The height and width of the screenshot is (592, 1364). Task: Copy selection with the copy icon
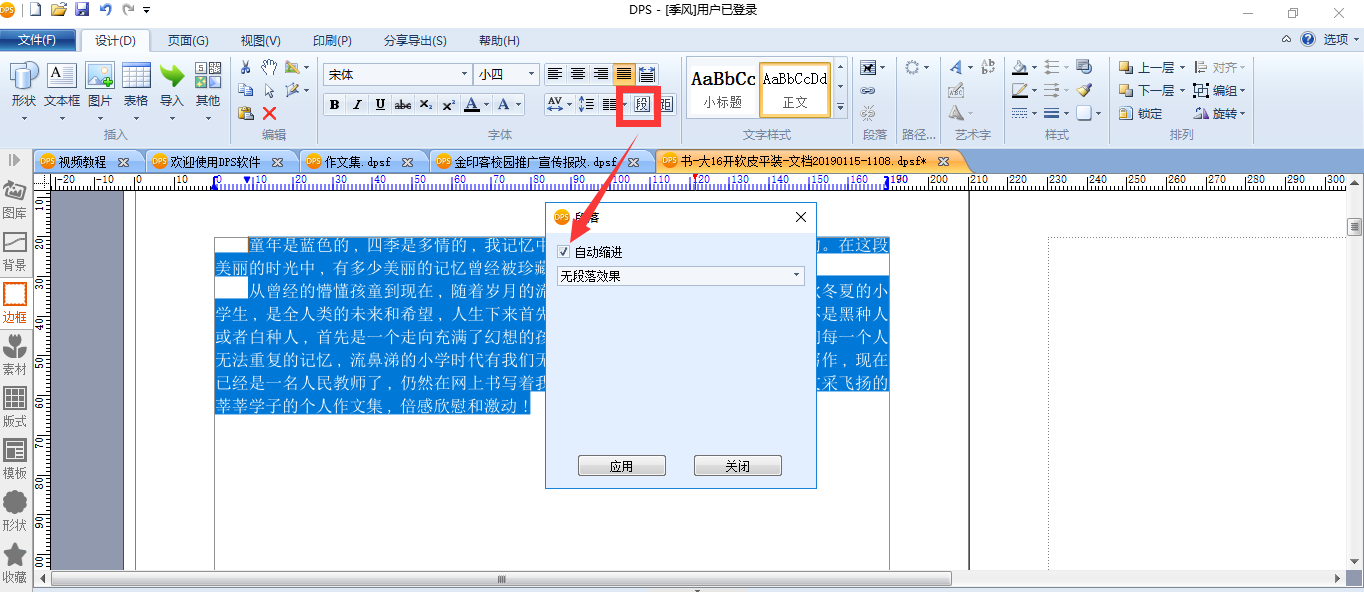tap(245, 90)
